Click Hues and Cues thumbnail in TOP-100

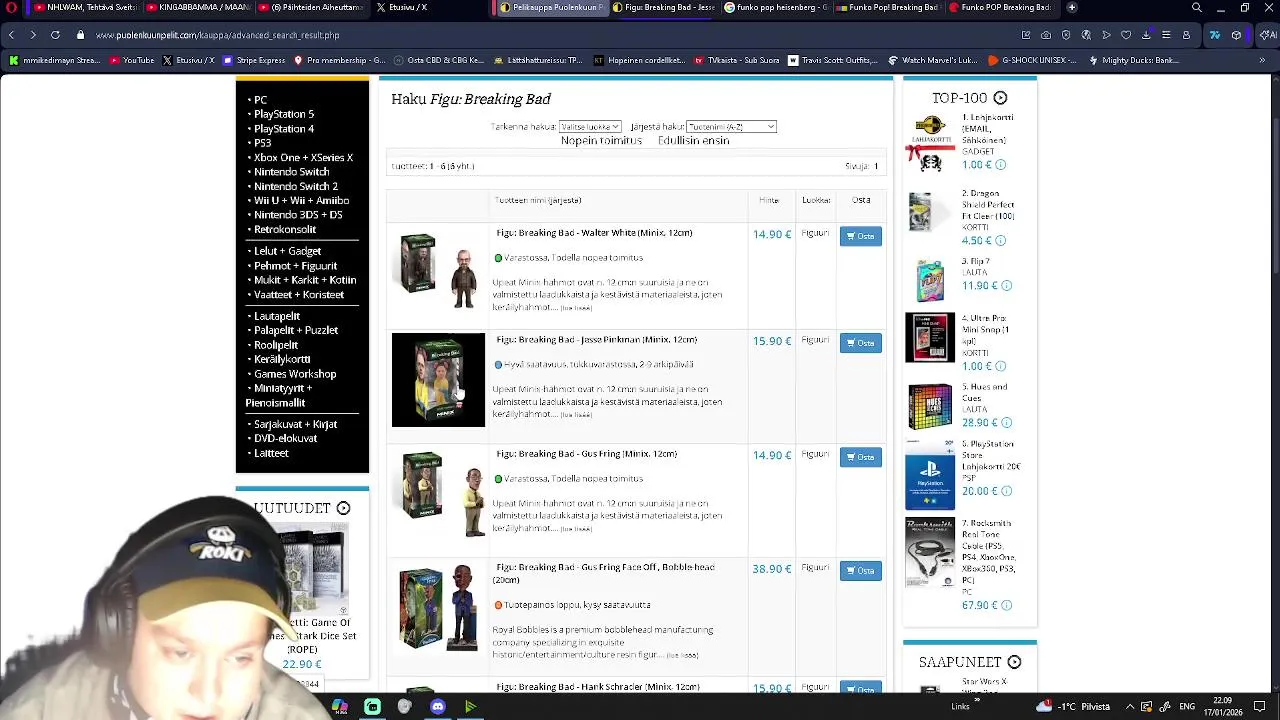click(x=930, y=407)
